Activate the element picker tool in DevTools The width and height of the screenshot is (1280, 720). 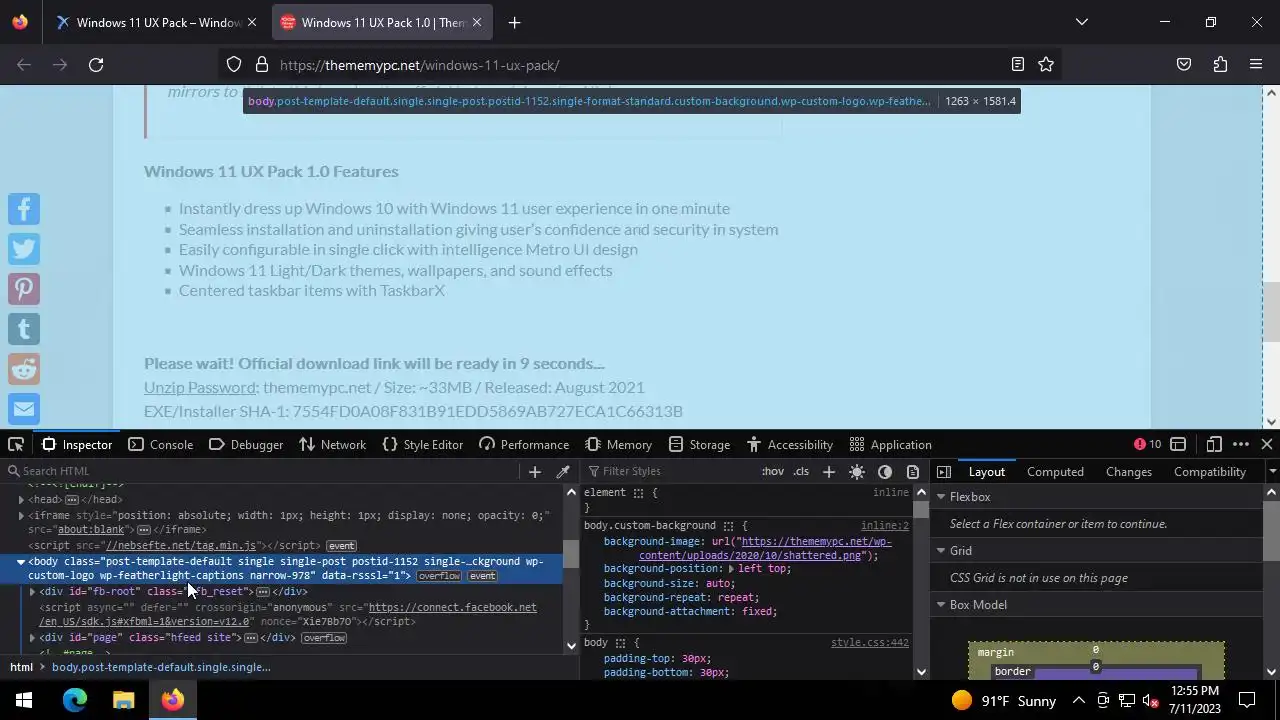pyautogui.click(x=16, y=444)
